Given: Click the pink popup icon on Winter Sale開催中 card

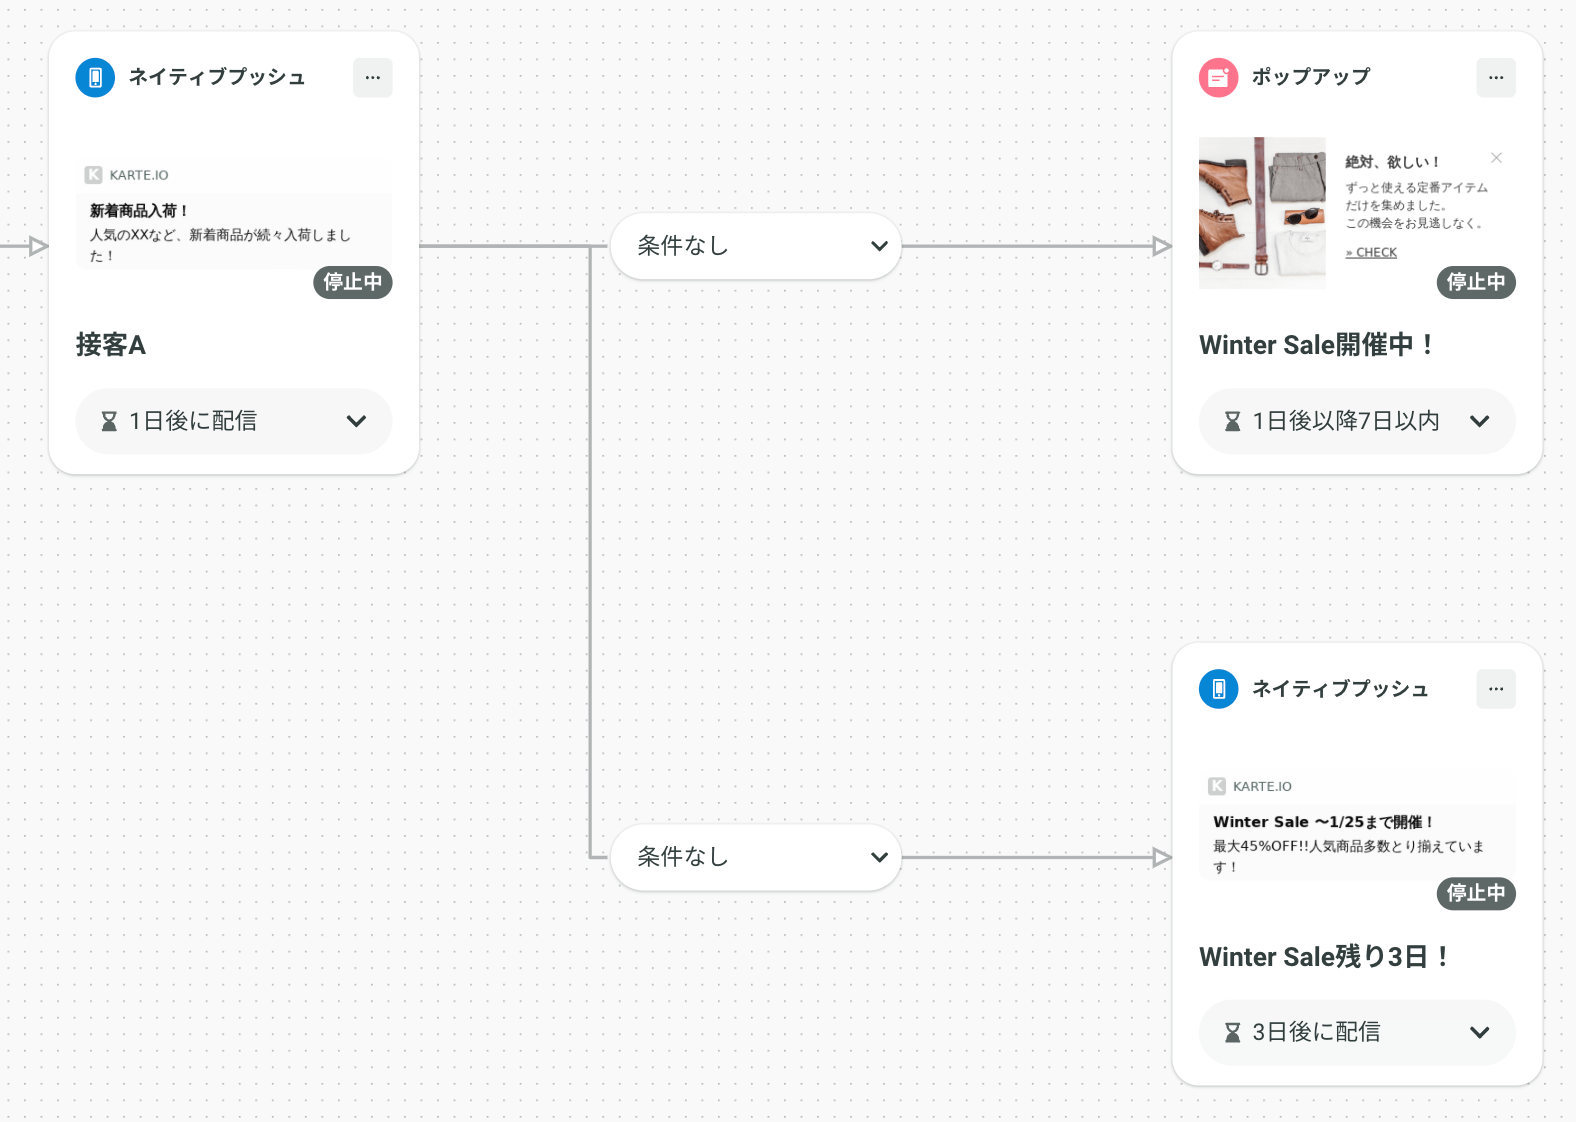Looking at the screenshot, I should (1218, 77).
